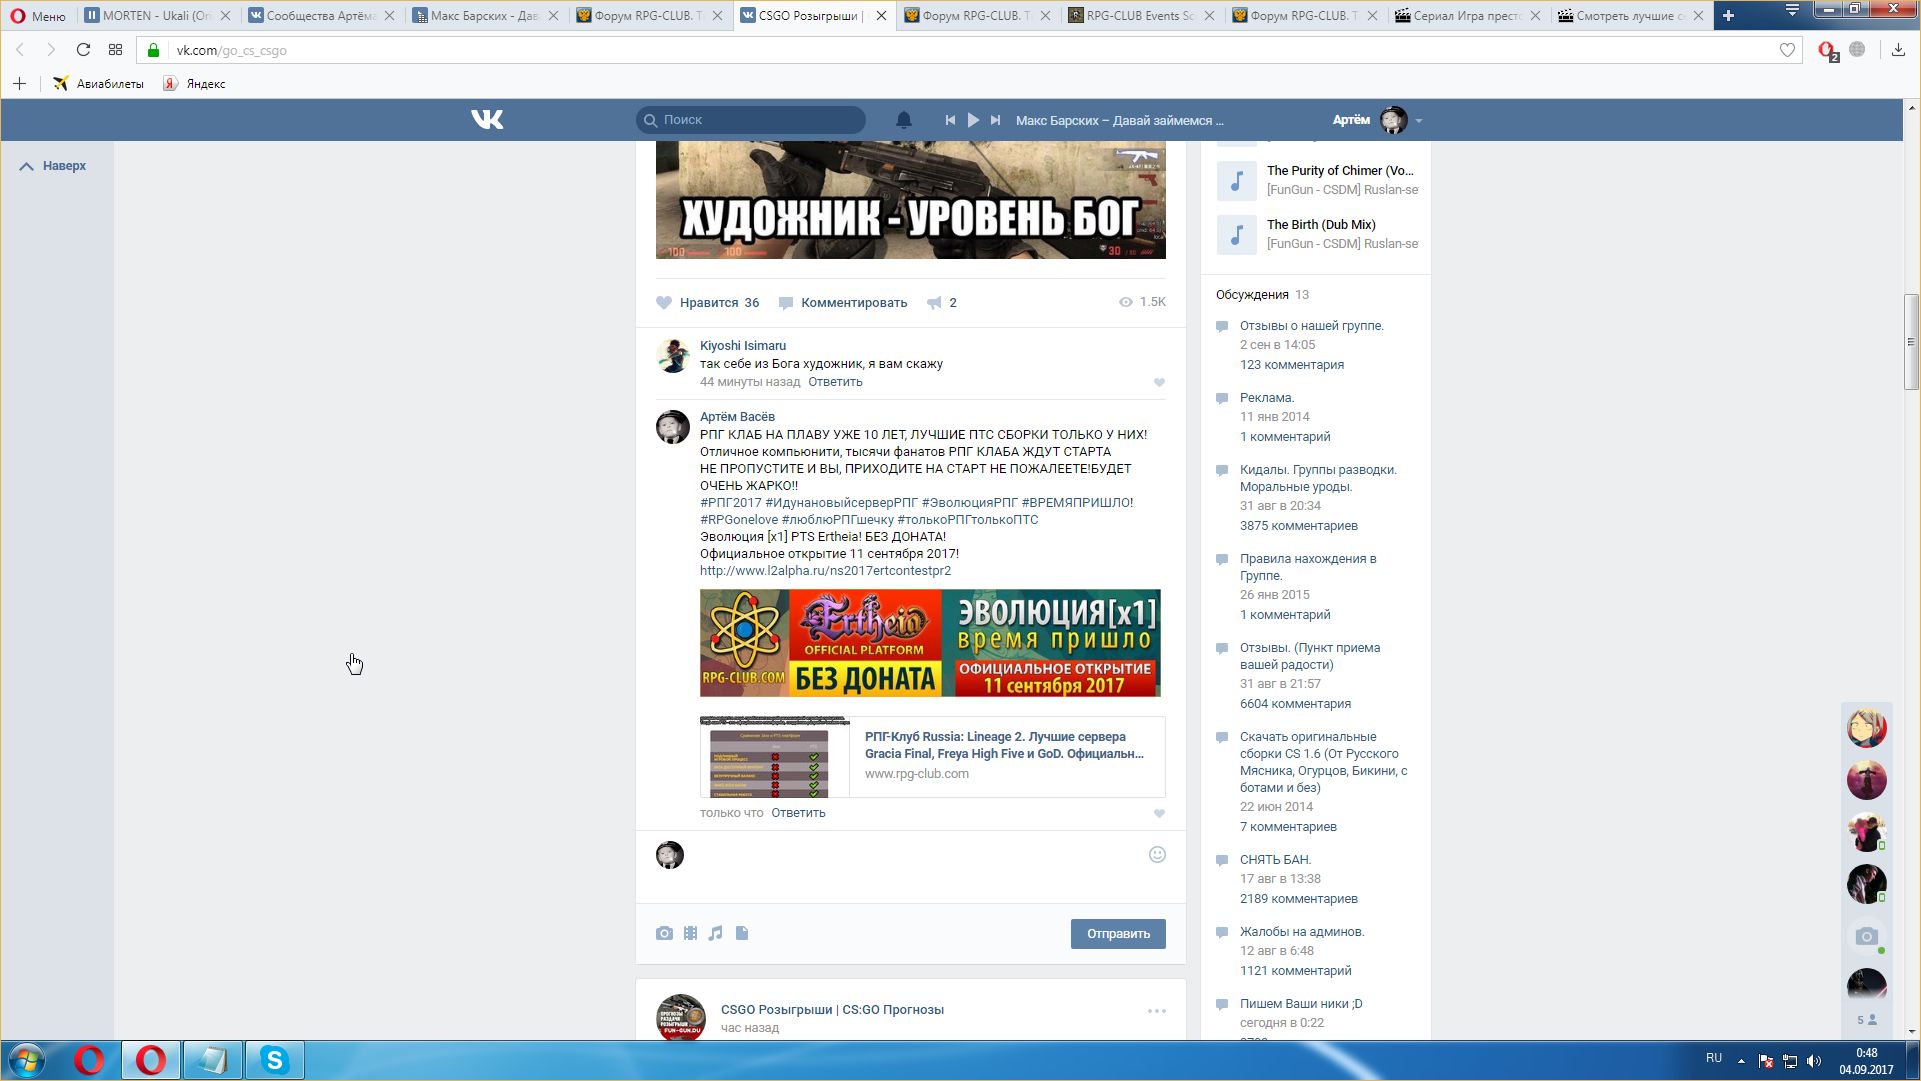This screenshot has height=1081, width=1921.
Task: Click the search field Поиск
Action: pyautogui.click(x=751, y=120)
